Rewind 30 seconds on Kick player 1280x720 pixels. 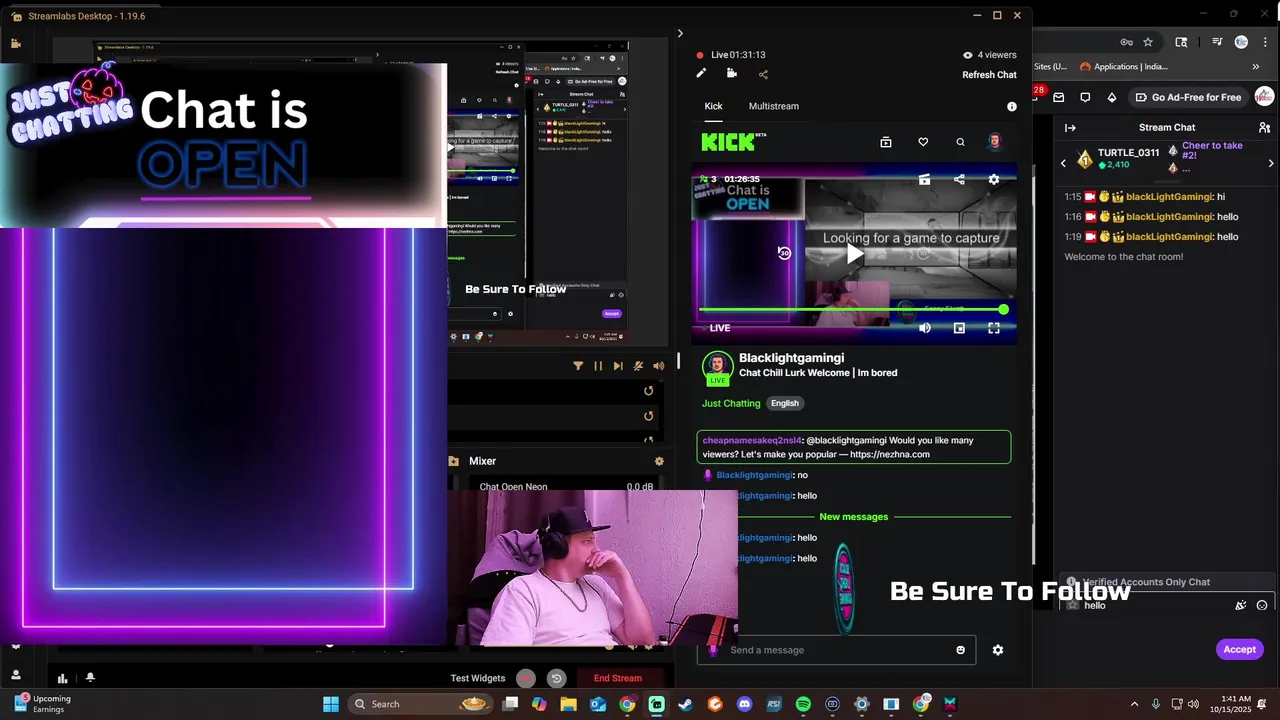[784, 253]
